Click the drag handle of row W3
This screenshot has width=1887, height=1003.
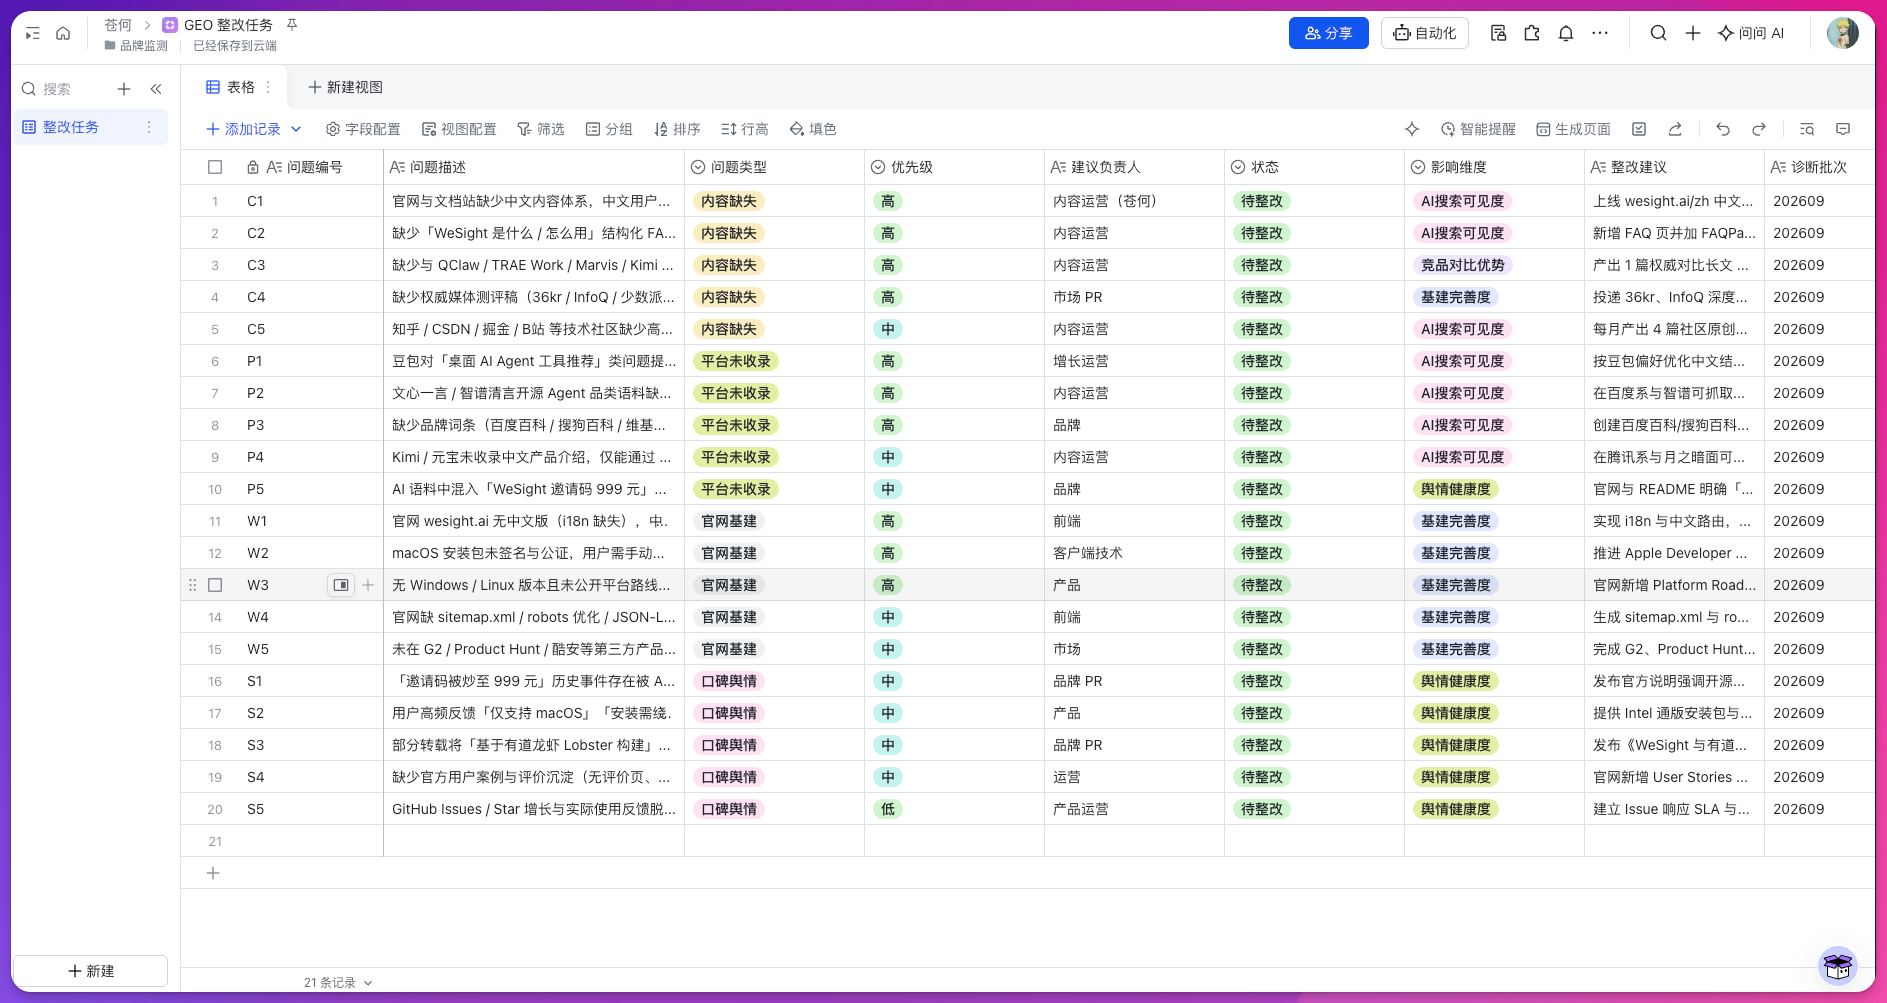pos(192,585)
